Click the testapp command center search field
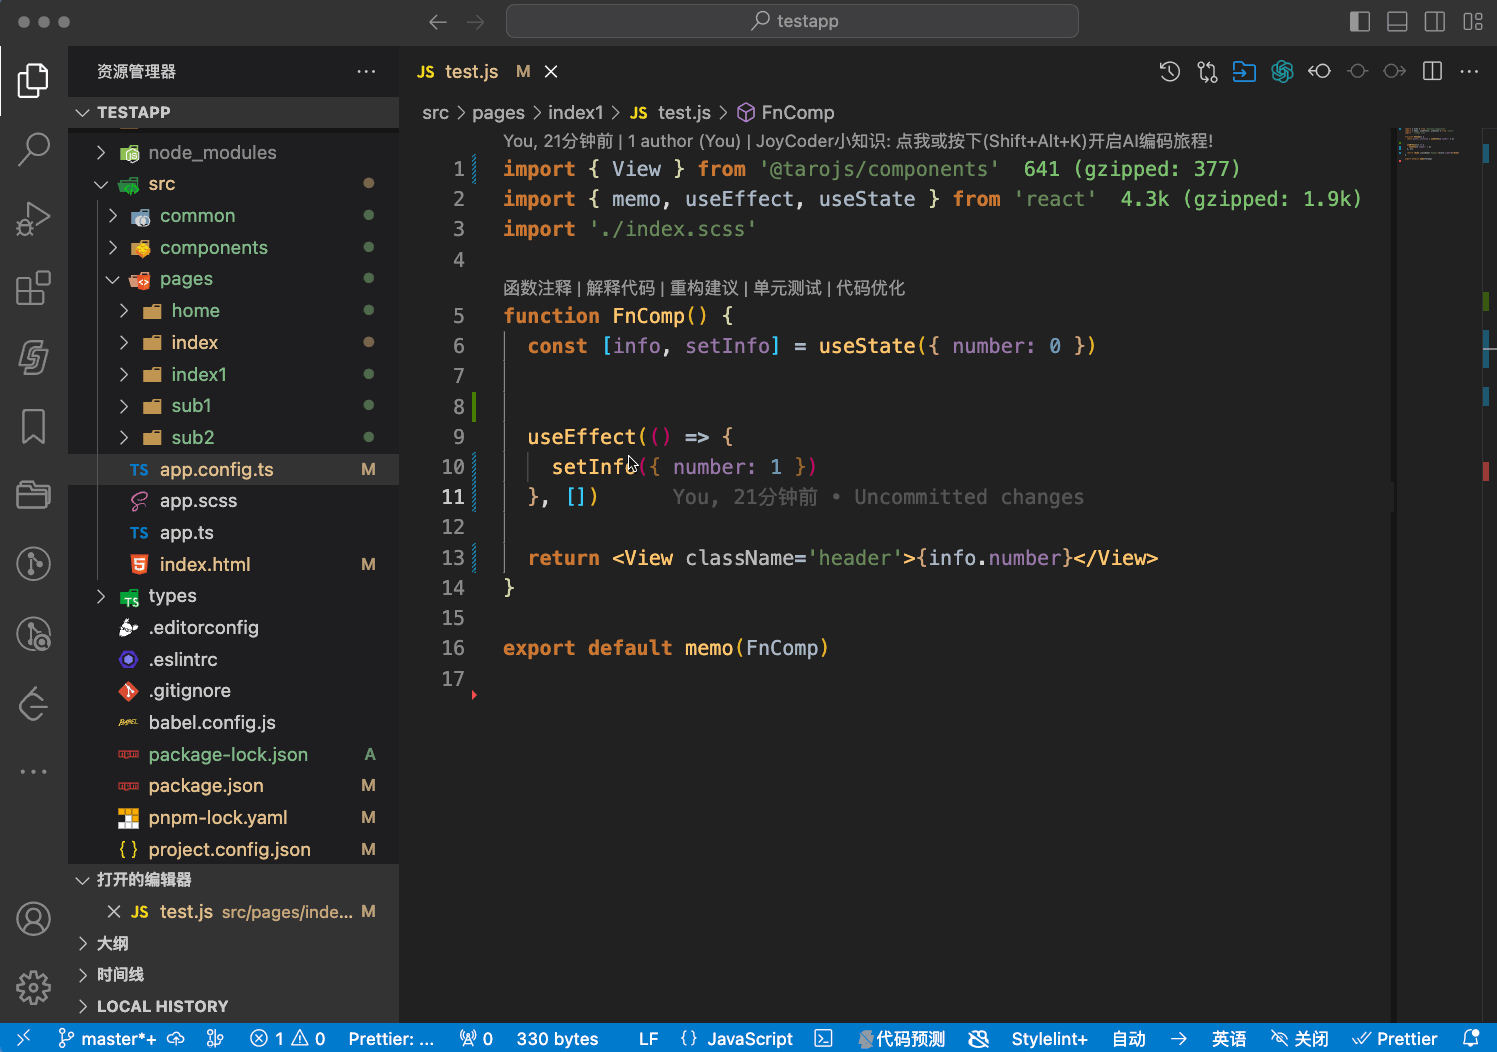This screenshot has height=1052, width=1497. (792, 21)
